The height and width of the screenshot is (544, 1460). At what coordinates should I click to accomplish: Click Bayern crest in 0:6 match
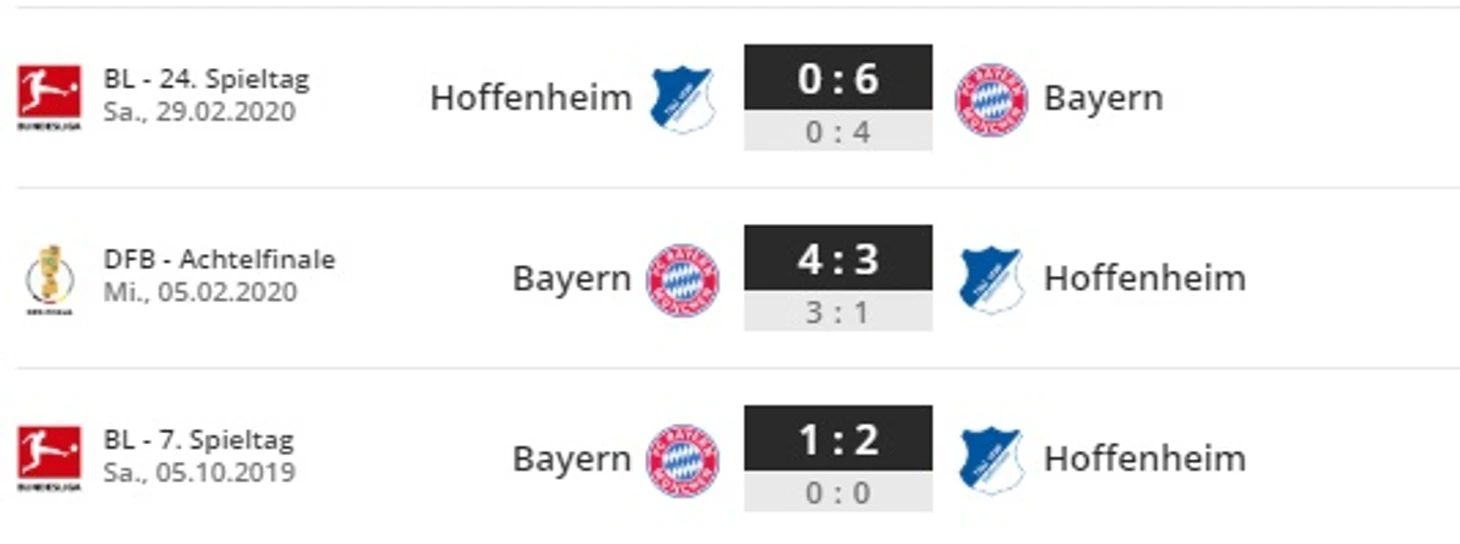pos(991,99)
